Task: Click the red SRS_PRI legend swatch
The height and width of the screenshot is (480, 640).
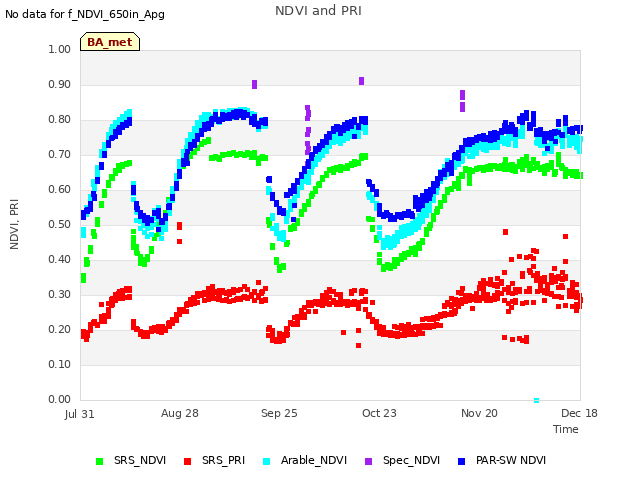Action: [187, 461]
